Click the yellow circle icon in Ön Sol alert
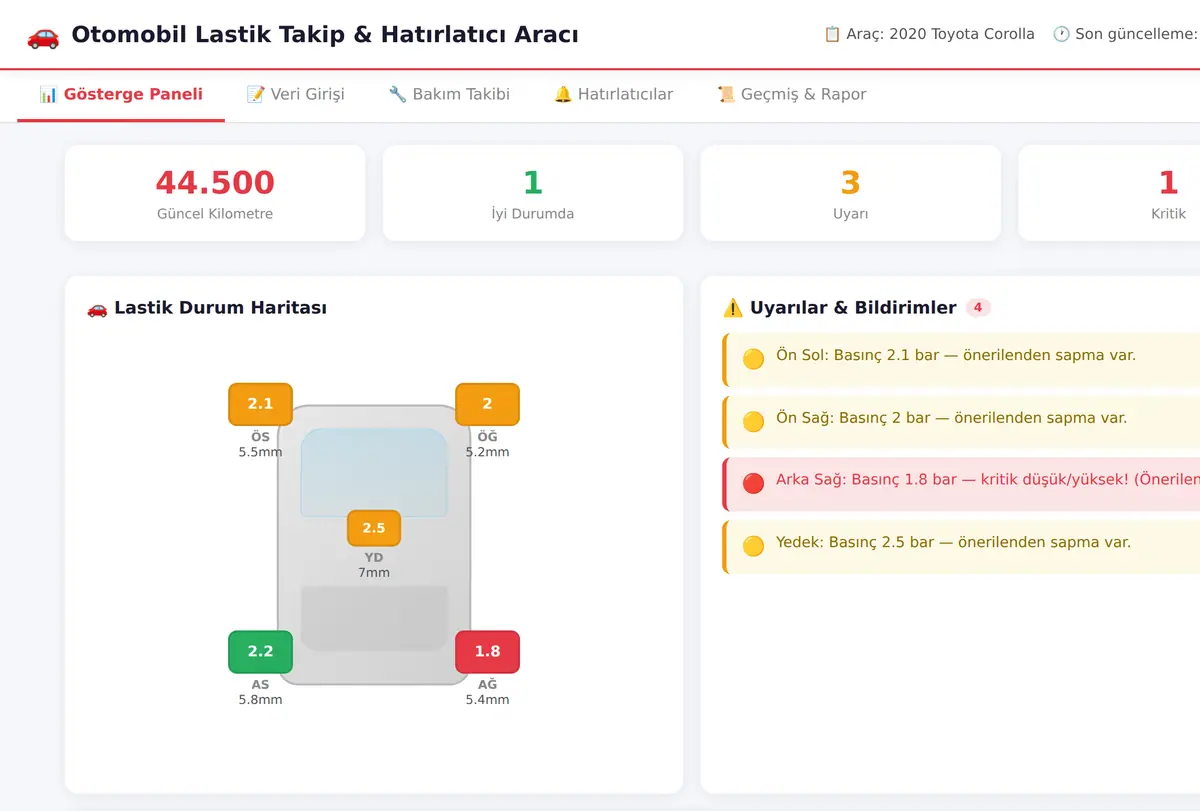 tap(753, 358)
